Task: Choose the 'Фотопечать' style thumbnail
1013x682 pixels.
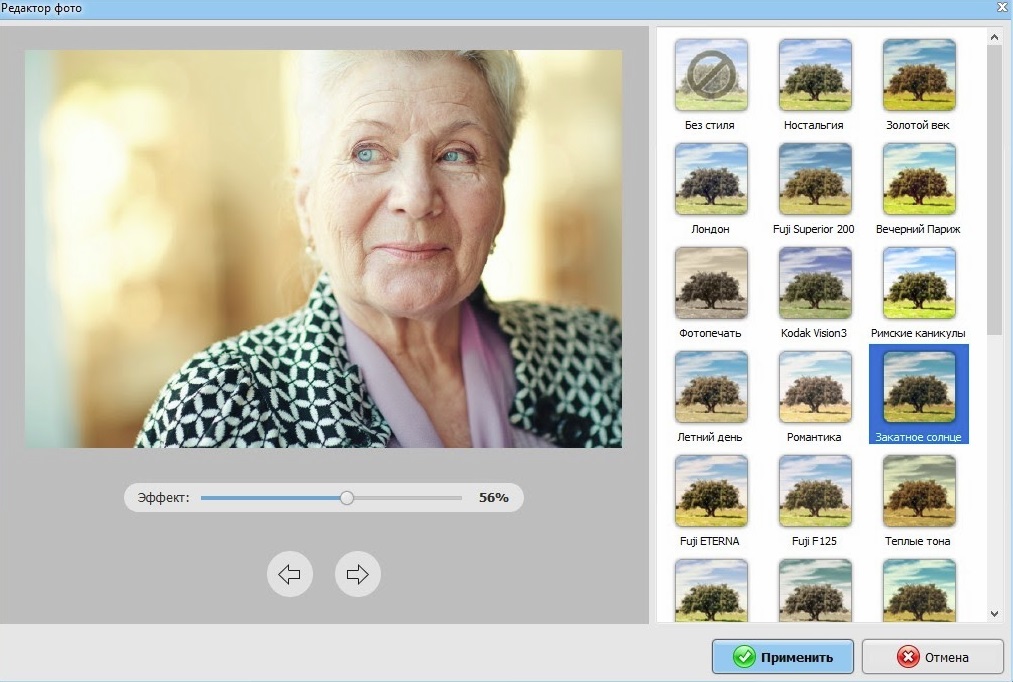Action: [x=711, y=283]
